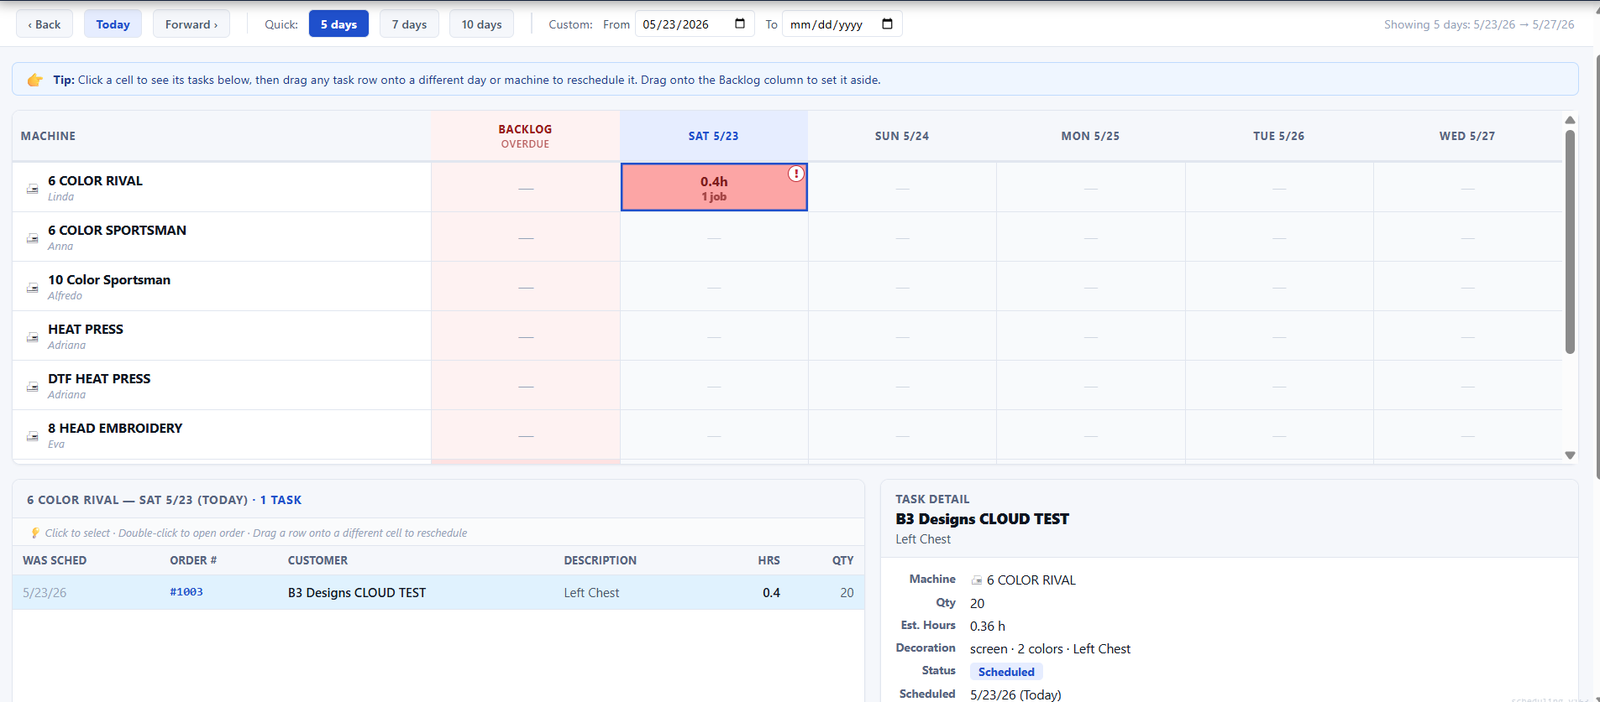The width and height of the screenshot is (1600, 702).
Task: Select the DTF HEAT PRESS machine name
Action: click(x=99, y=379)
